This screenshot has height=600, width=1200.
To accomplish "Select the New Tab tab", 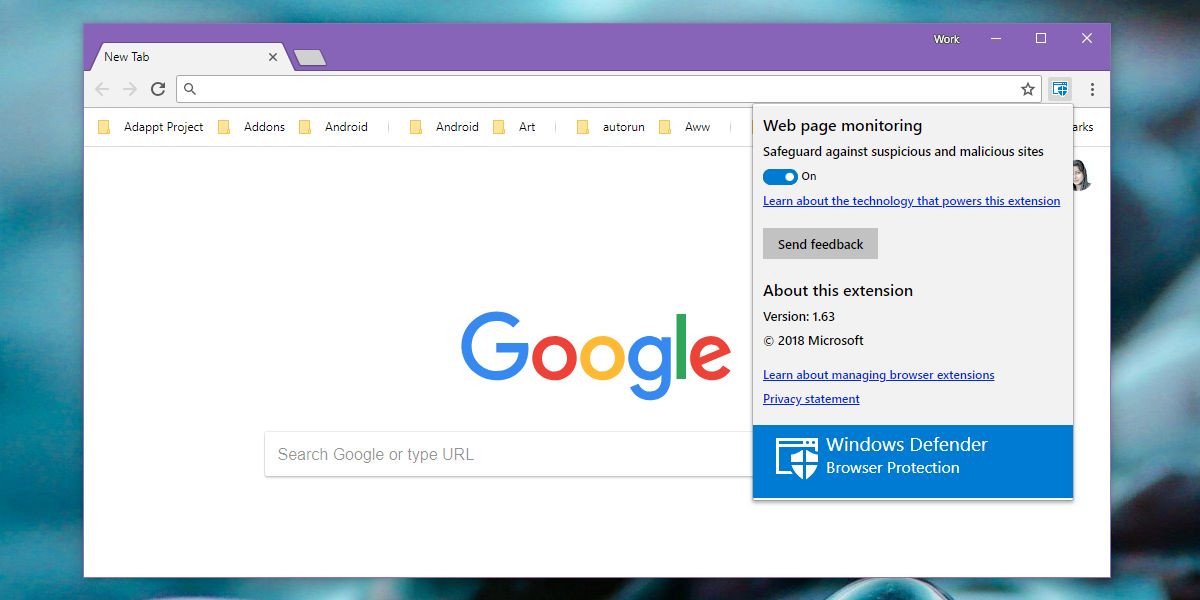I will [x=190, y=57].
